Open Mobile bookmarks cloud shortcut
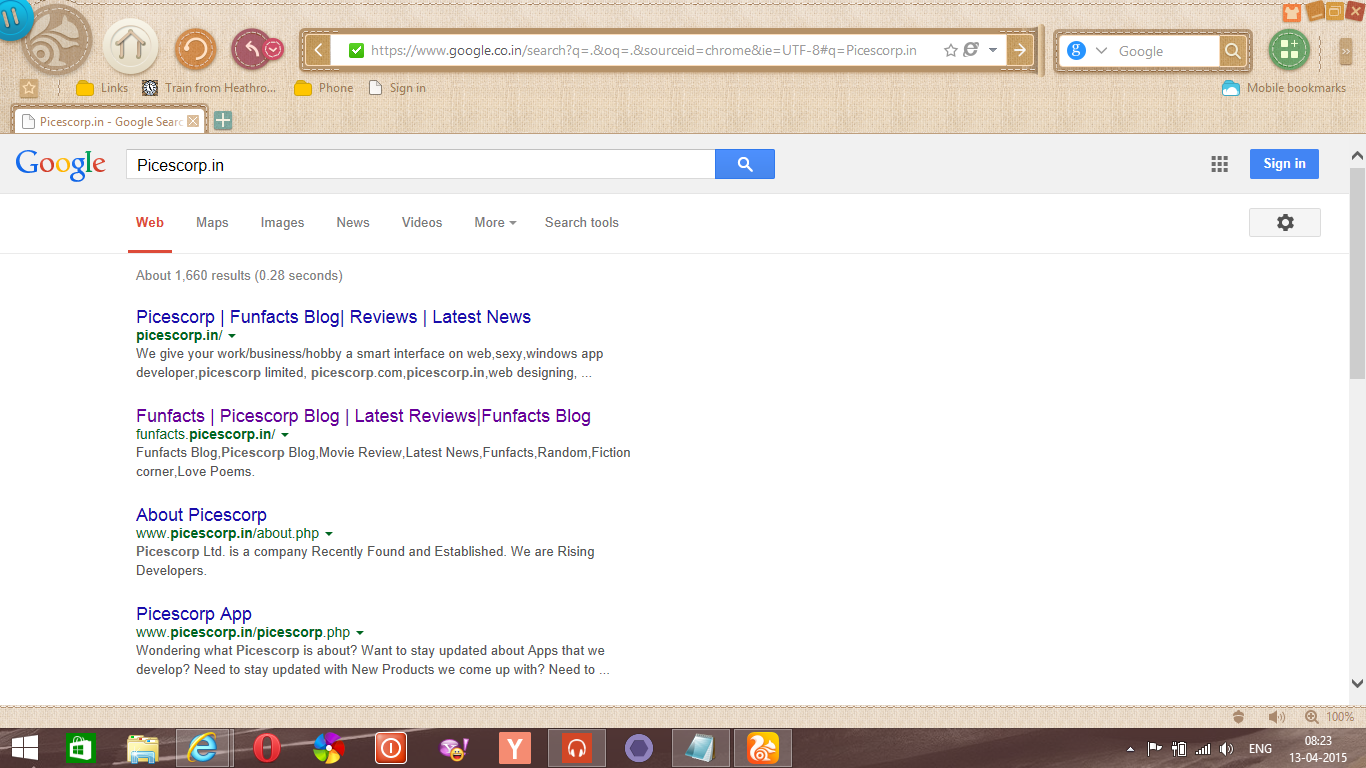This screenshot has width=1366, height=768. point(1284,88)
